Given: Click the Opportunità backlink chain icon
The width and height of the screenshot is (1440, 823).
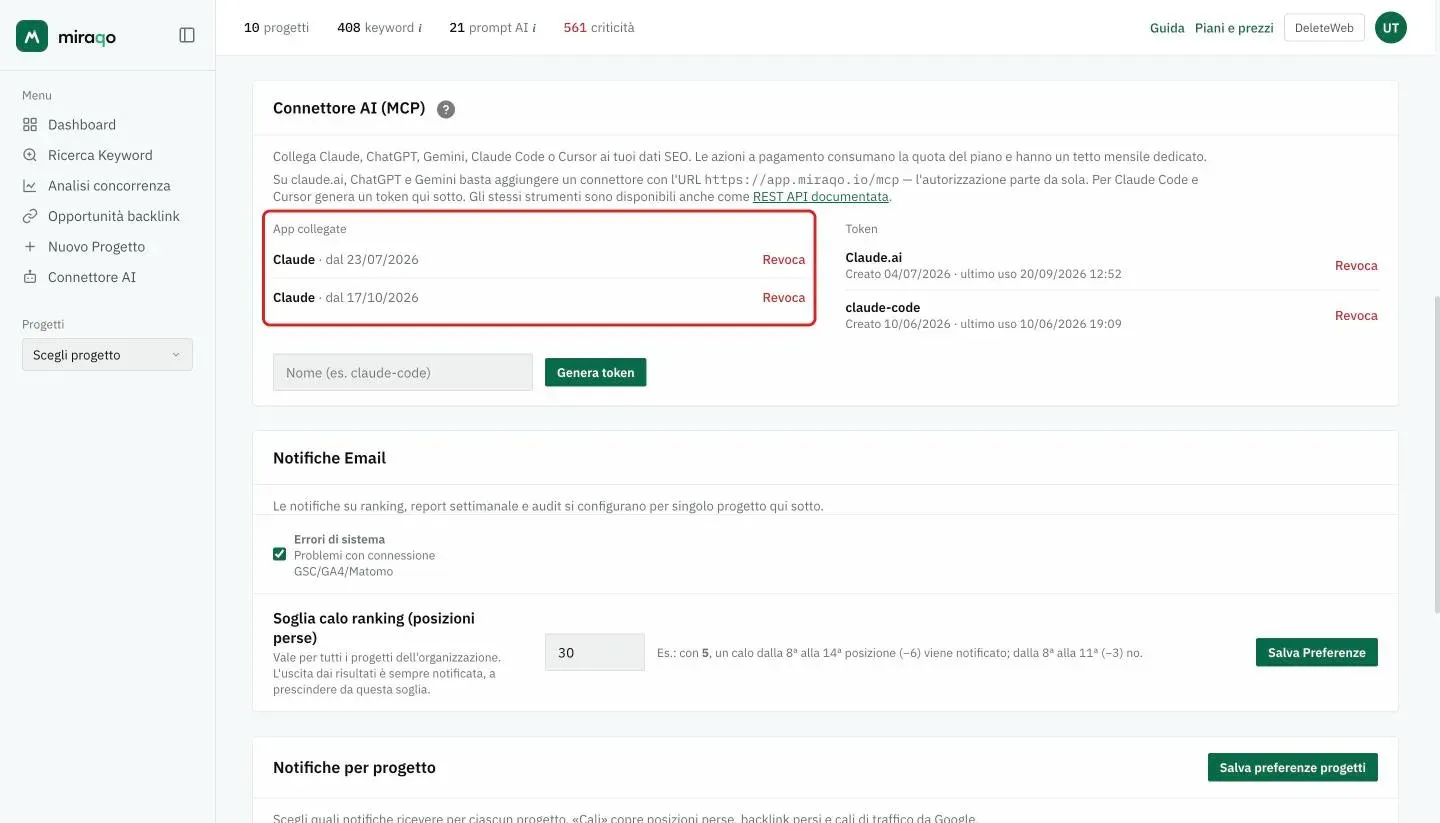Looking at the screenshot, I should [x=29, y=216].
